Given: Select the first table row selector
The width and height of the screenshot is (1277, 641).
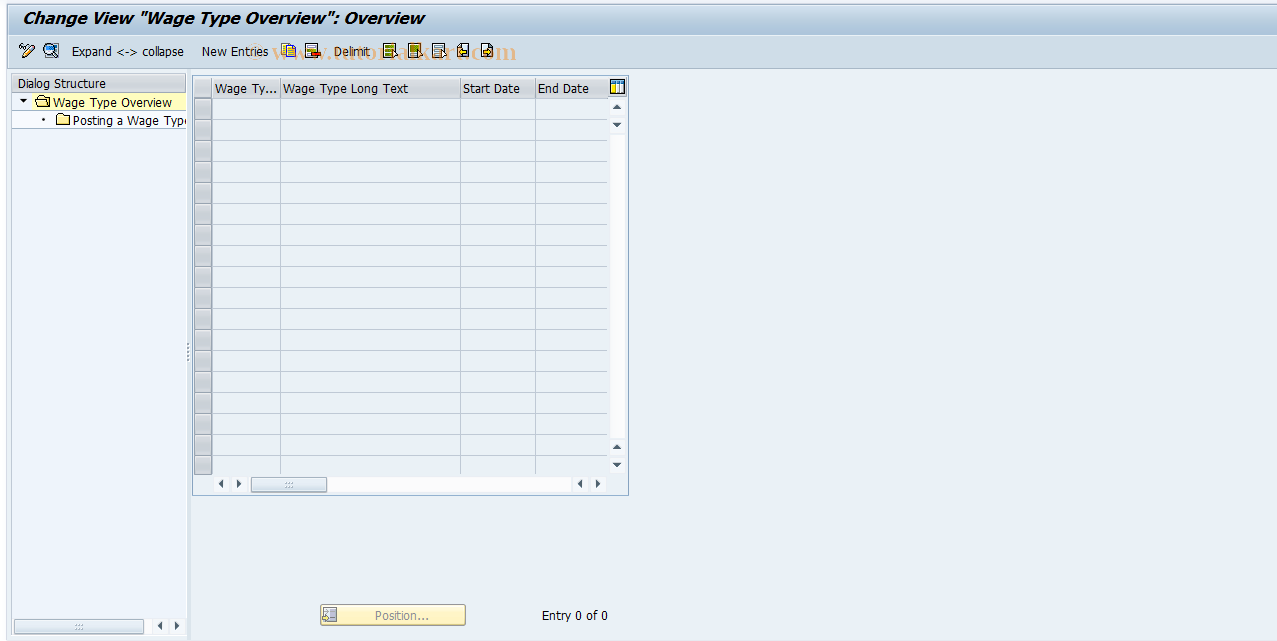Looking at the screenshot, I should point(203,109).
